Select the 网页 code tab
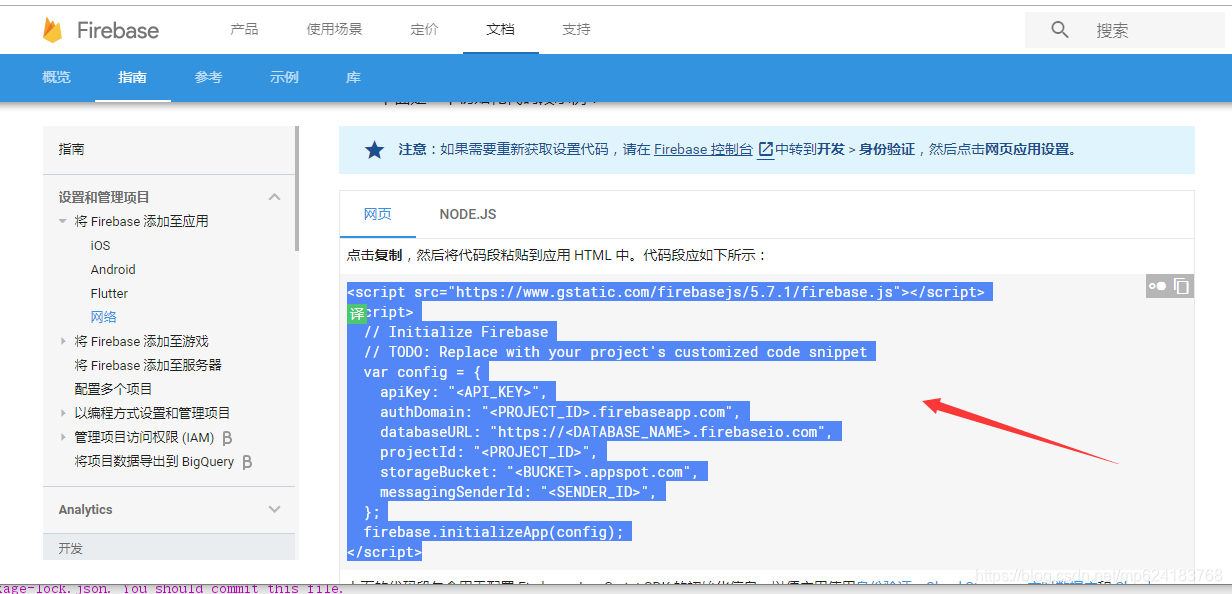The width and height of the screenshot is (1232, 594). [x=377, y=214]
